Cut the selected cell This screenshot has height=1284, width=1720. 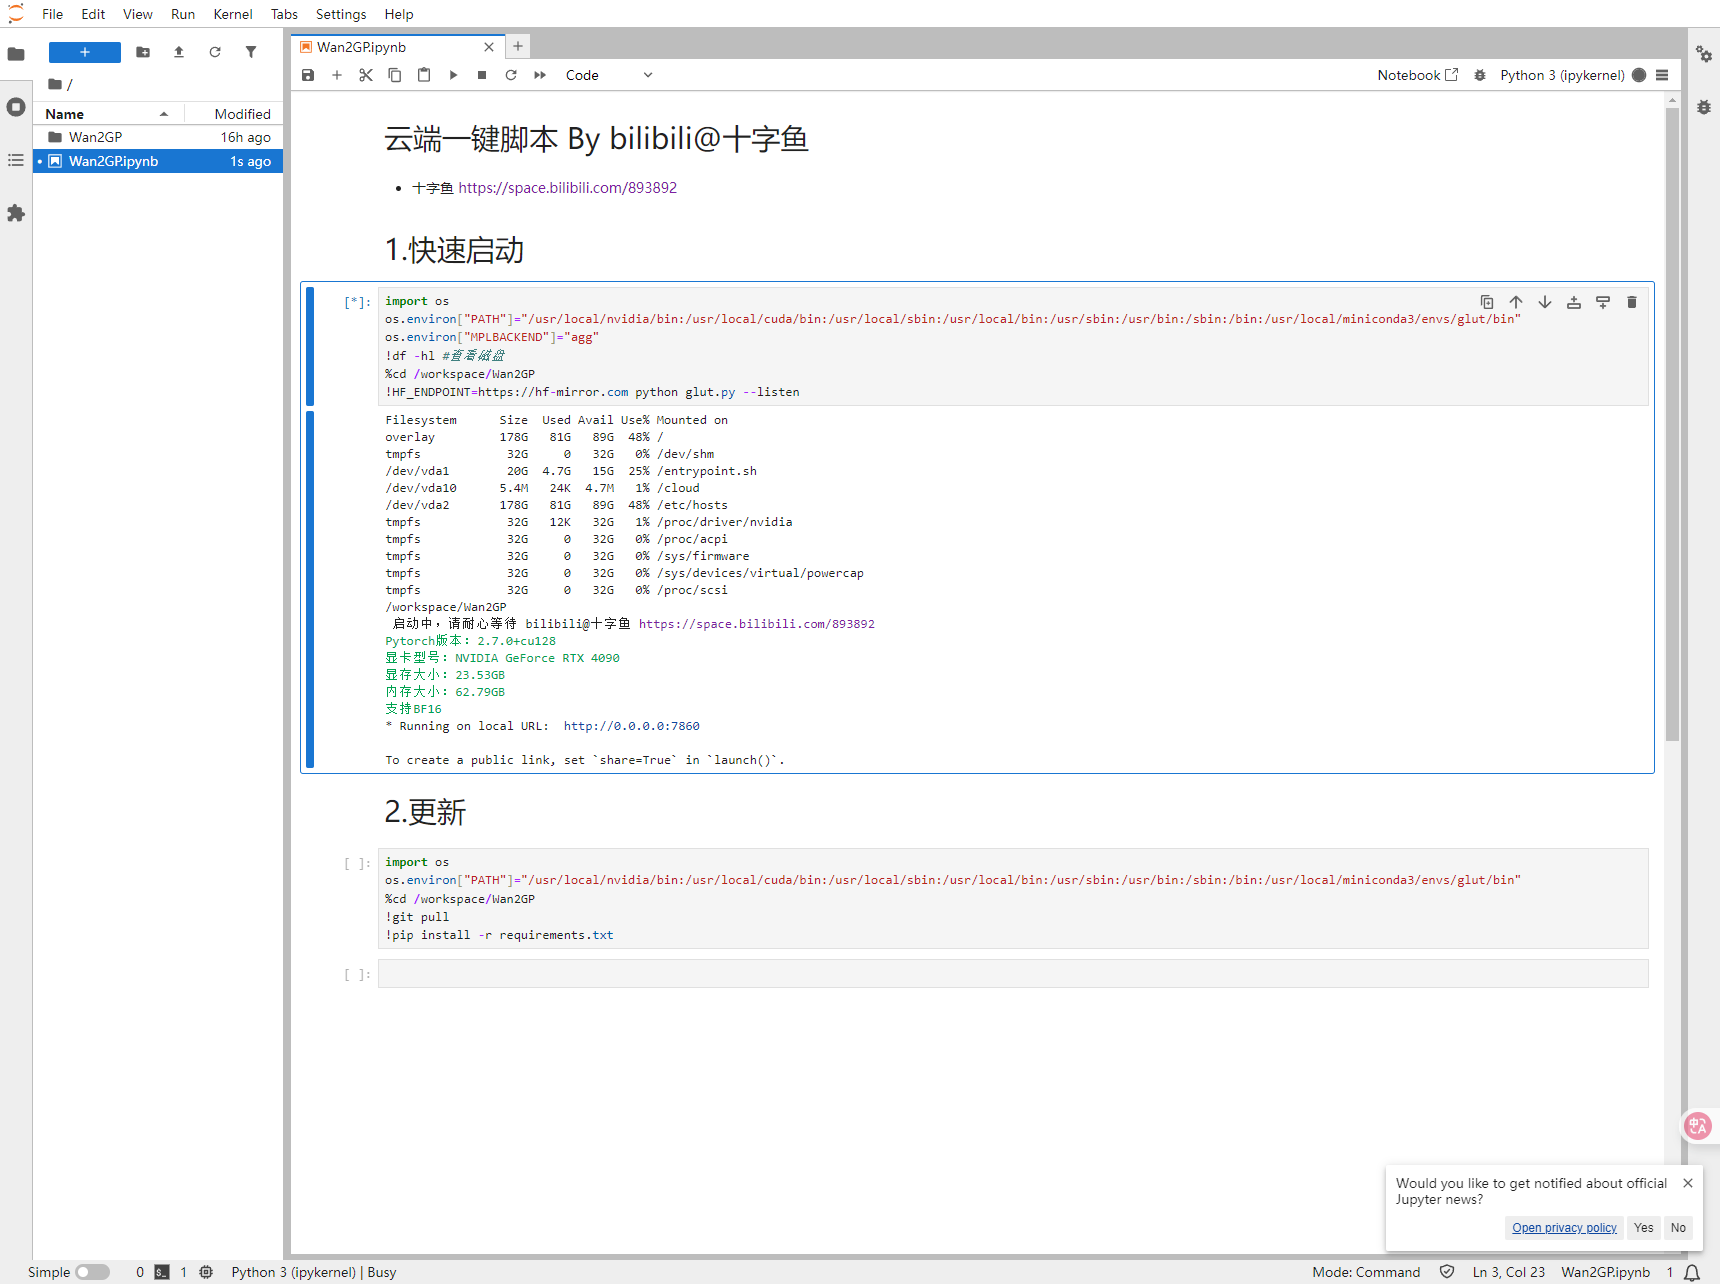tap(366, 75)
